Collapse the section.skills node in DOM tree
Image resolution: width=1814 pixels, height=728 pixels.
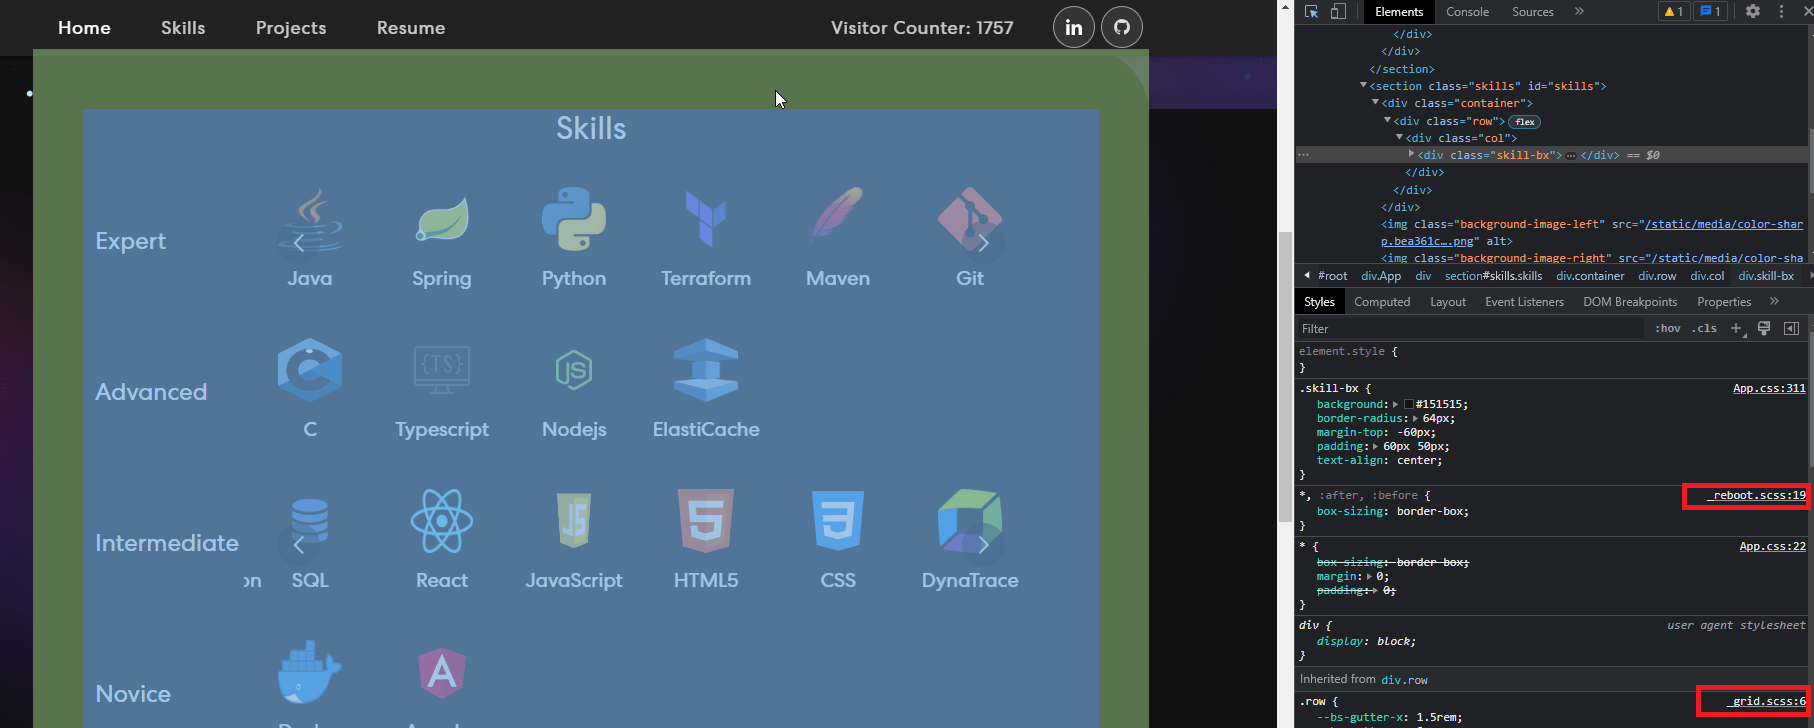pos(1363,86)
